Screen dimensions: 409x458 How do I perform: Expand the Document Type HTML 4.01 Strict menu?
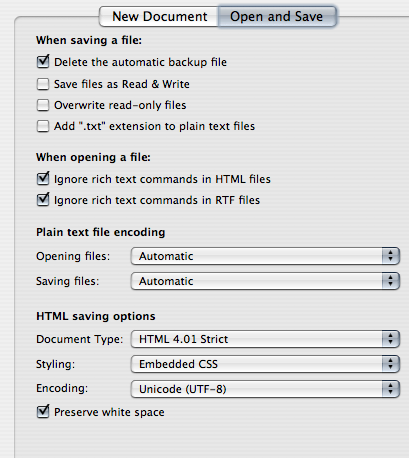tap(265, 339)
